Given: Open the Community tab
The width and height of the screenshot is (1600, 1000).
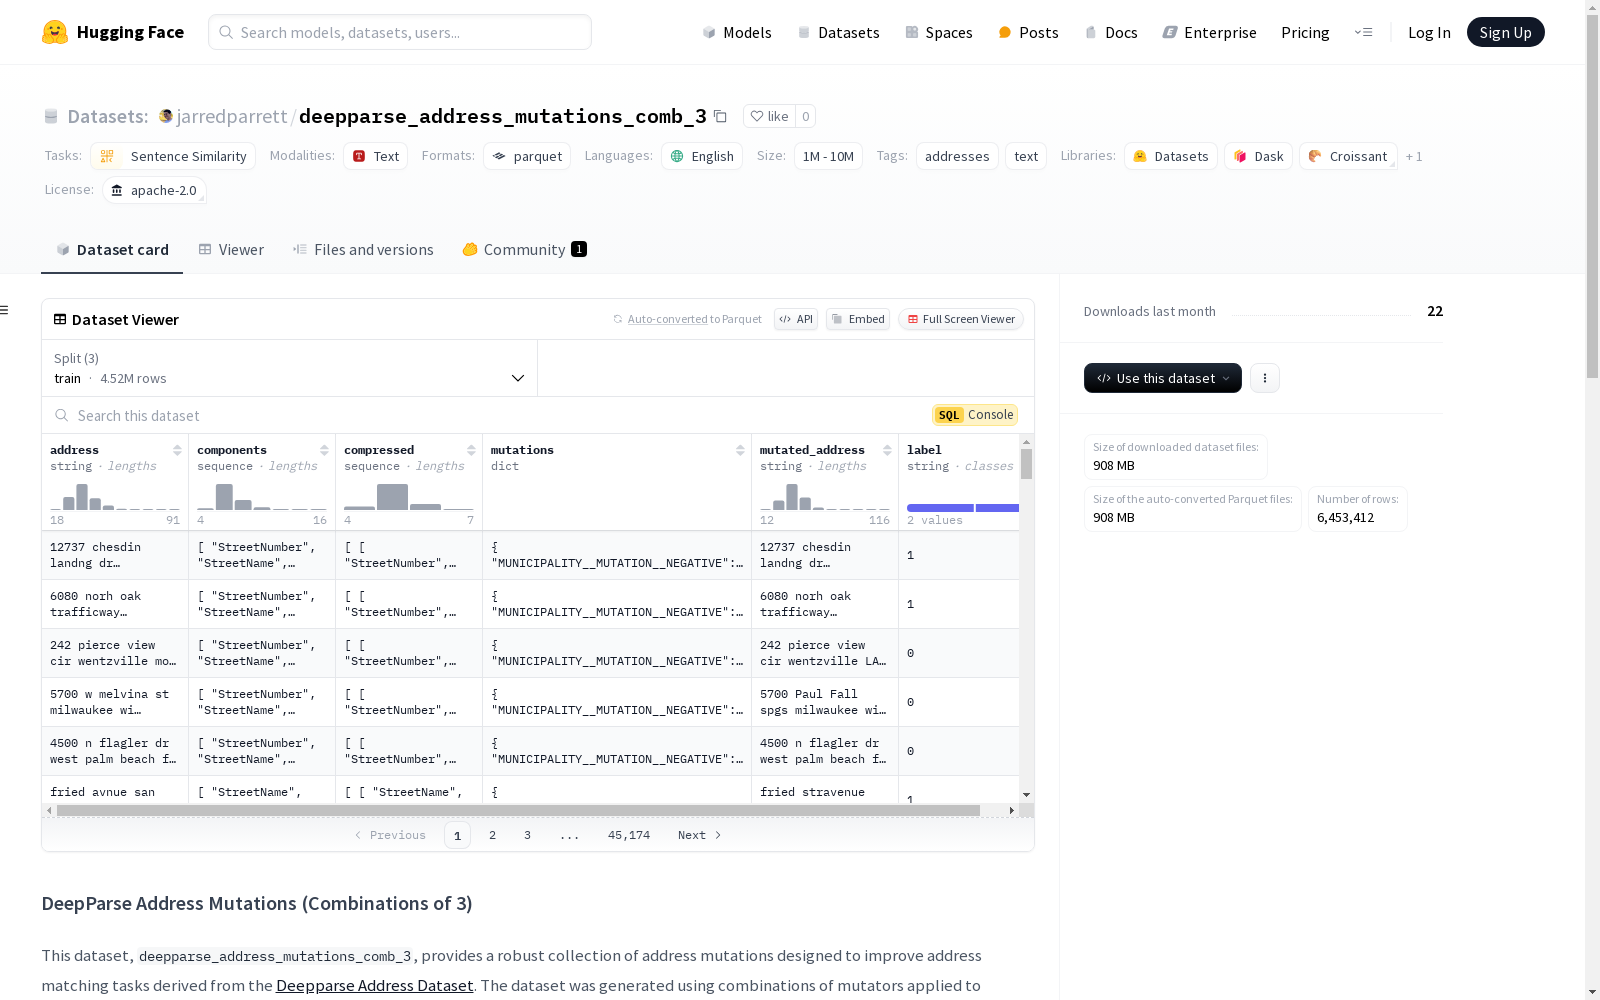Looking at the screenshot, I should [x=524, y=250].
